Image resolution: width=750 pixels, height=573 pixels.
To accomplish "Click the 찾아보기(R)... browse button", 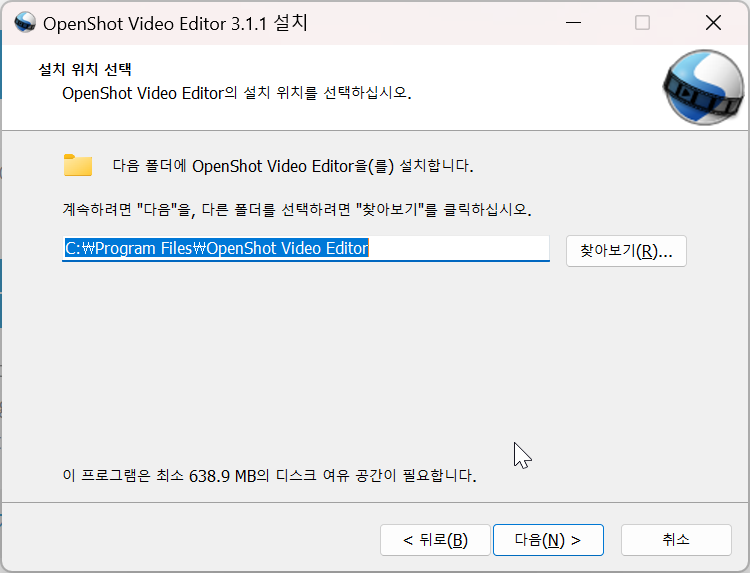I will tap(626, 251).
